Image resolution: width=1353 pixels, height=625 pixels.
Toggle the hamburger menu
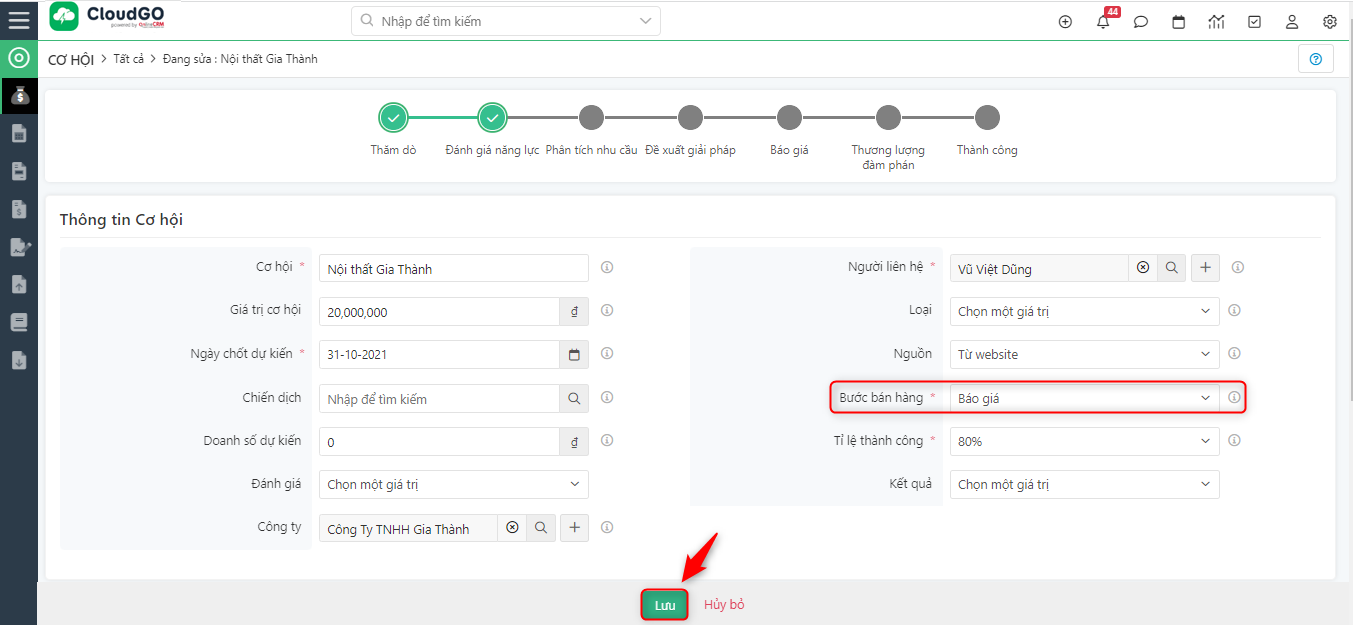click(18, 20)
